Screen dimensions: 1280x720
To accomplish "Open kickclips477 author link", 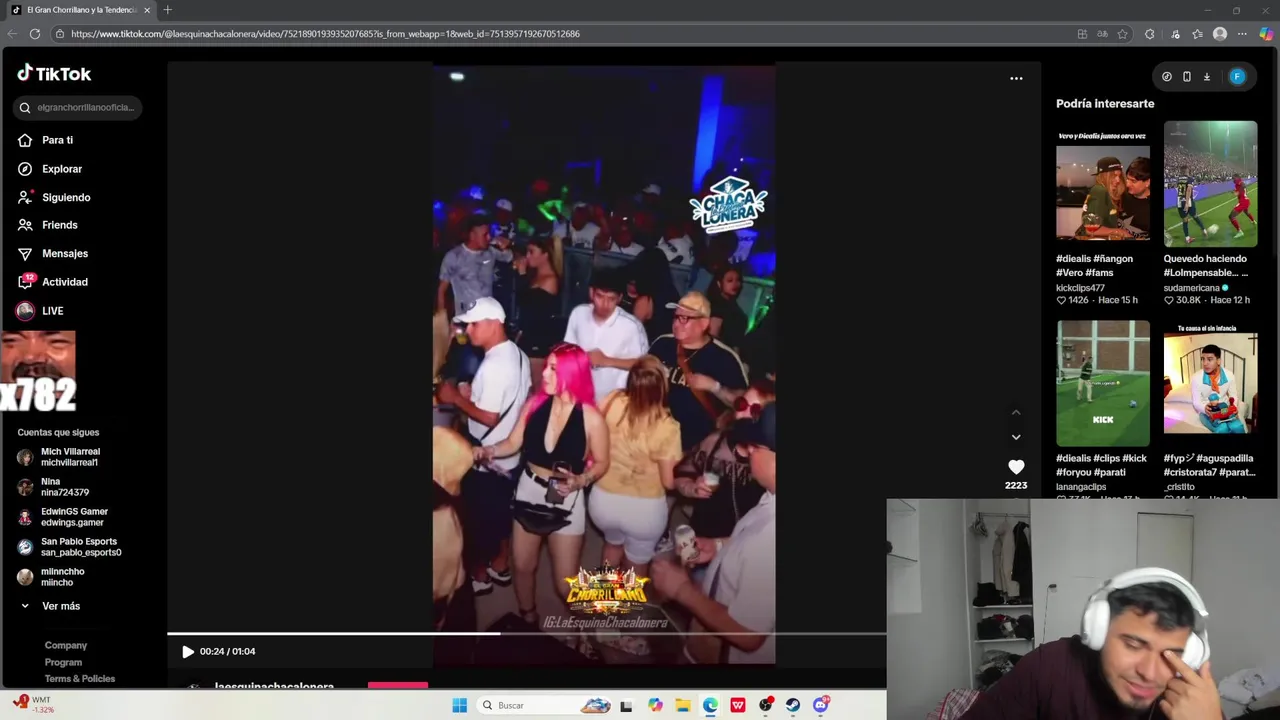I will pos(1081,288).
